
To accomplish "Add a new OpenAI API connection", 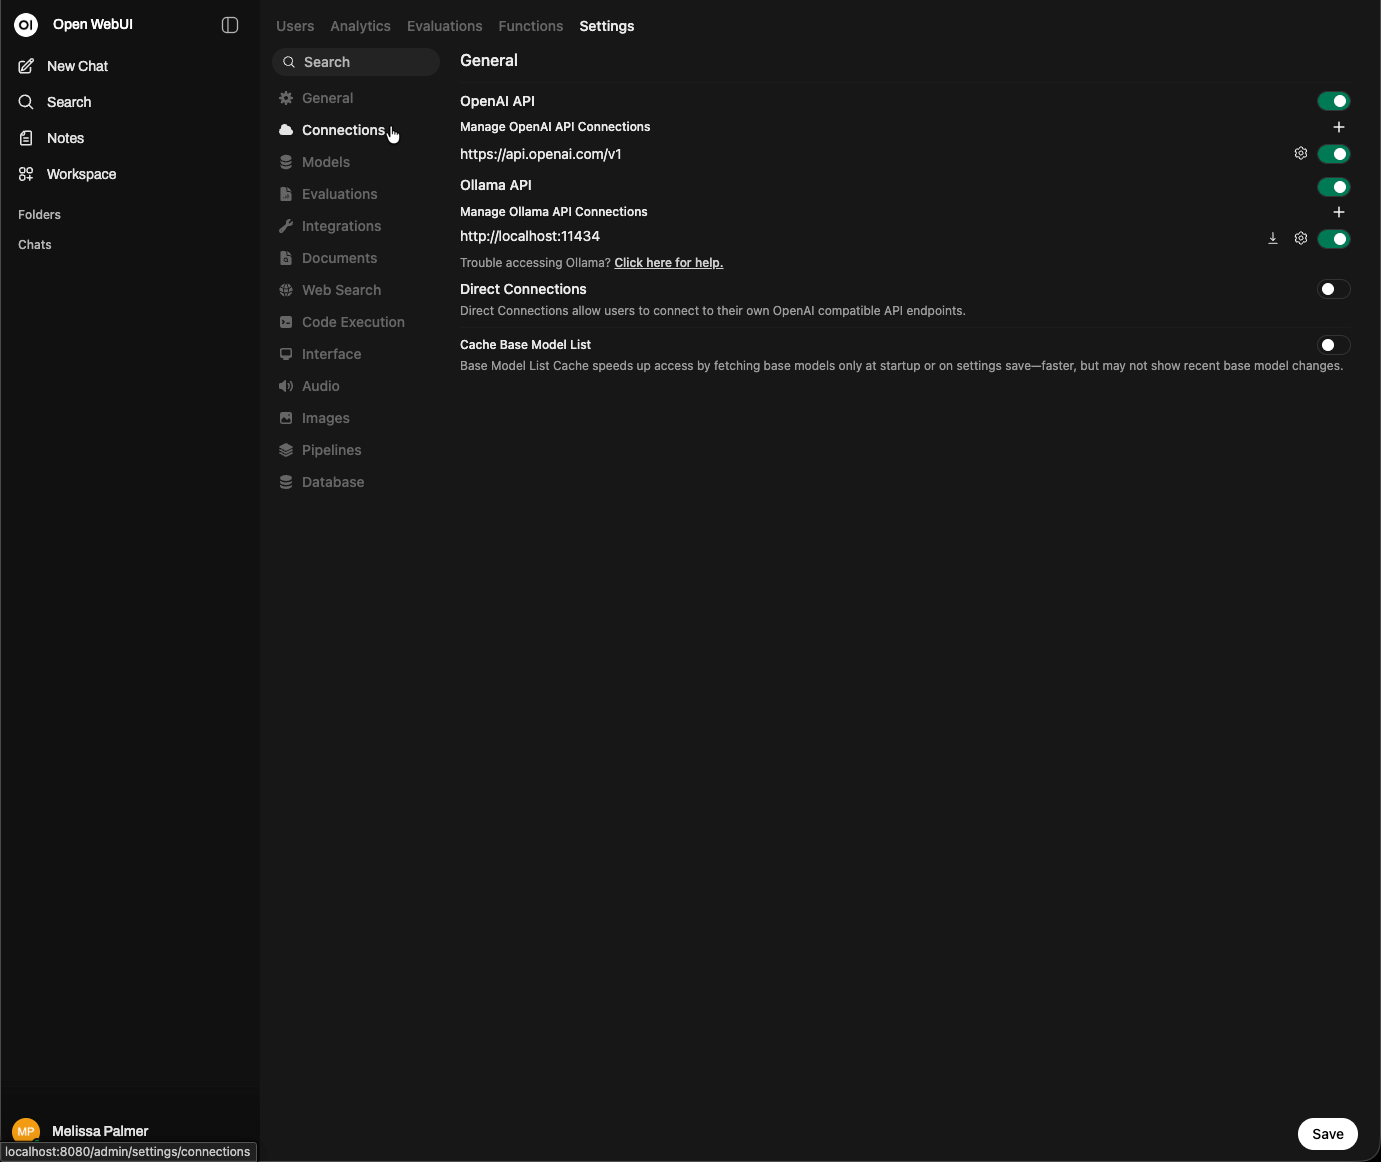I will (x=1339, y=127).
